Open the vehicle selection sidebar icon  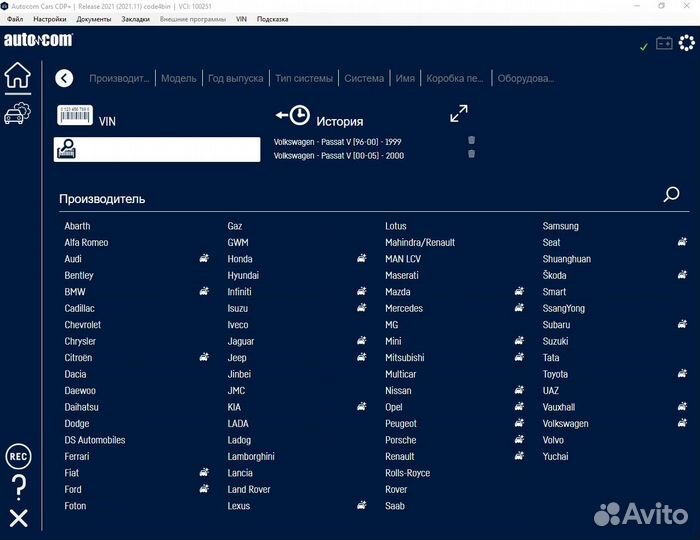point(17,114)
